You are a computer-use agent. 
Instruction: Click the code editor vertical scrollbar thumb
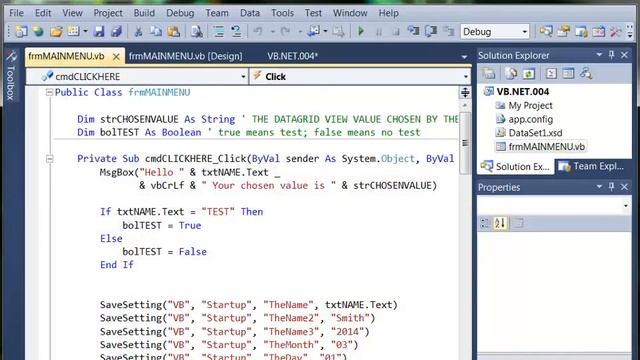(x=465, y=143)
